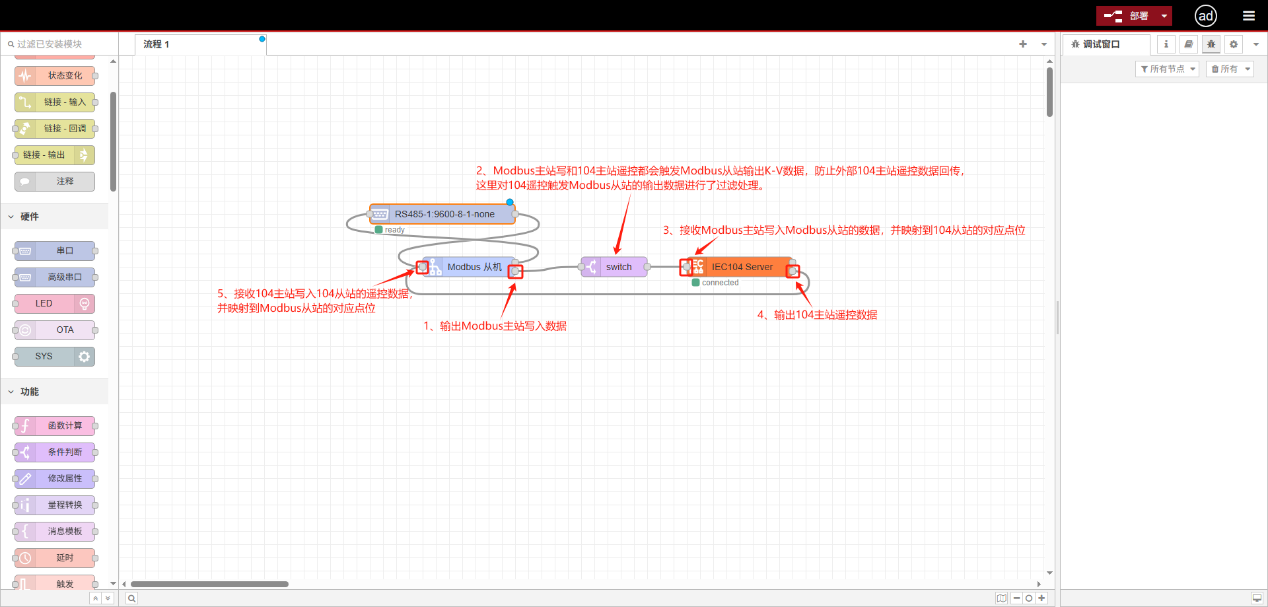Add a new flow tab with plus

[x=1023, y=44]
